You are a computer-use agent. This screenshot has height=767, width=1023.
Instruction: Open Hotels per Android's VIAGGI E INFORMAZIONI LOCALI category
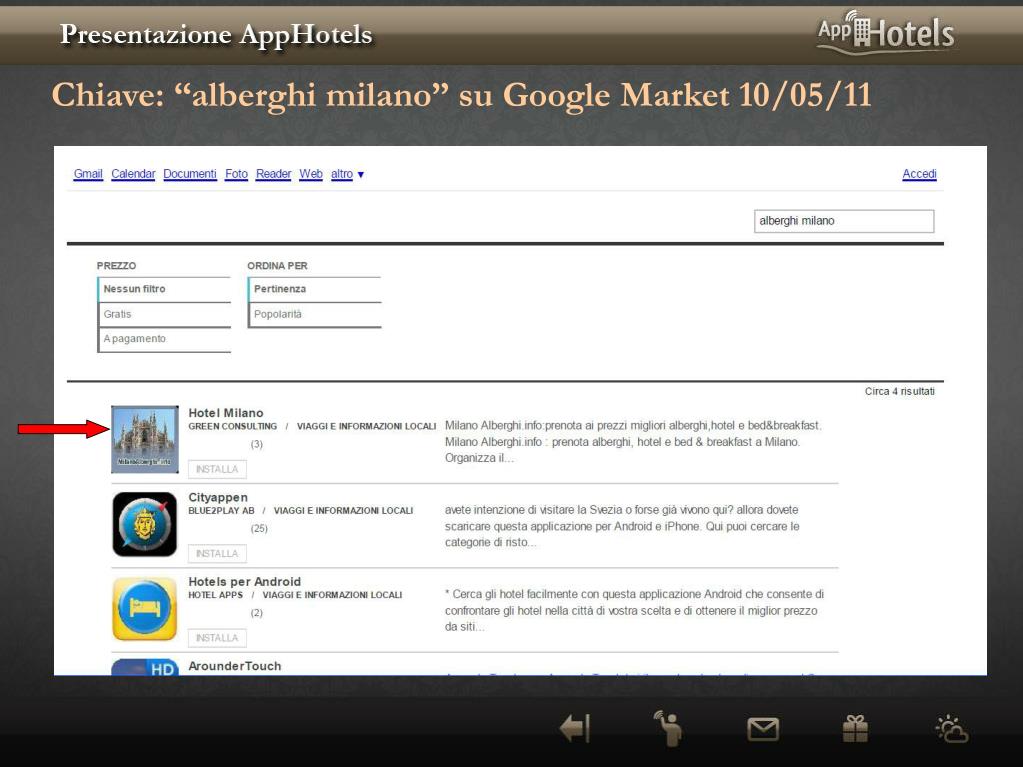[x=332, y=595]
